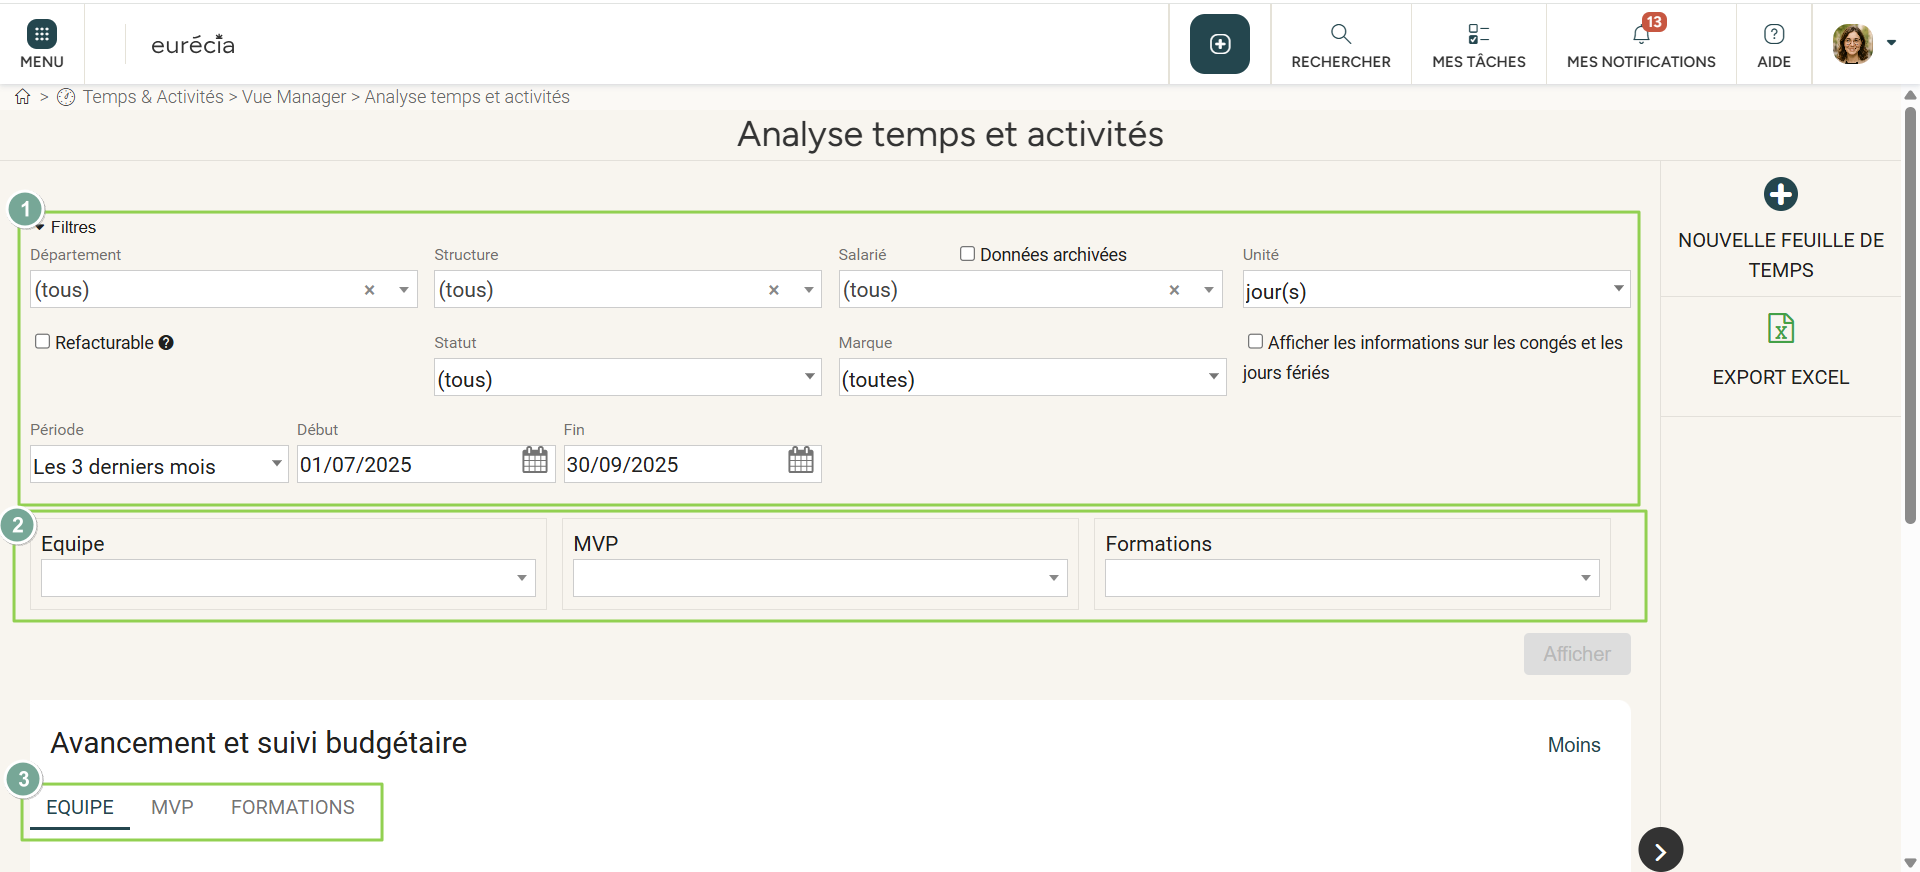Viewport: 1920px width, 872px height.
Task: Open the Marque dropdown
Action: (x=1031, y=378)
